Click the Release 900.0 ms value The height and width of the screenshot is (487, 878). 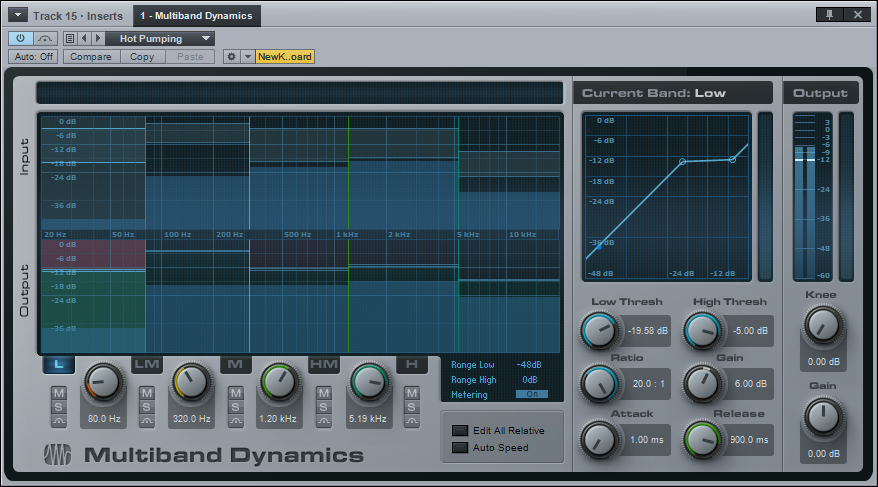[x=749, y=440]
